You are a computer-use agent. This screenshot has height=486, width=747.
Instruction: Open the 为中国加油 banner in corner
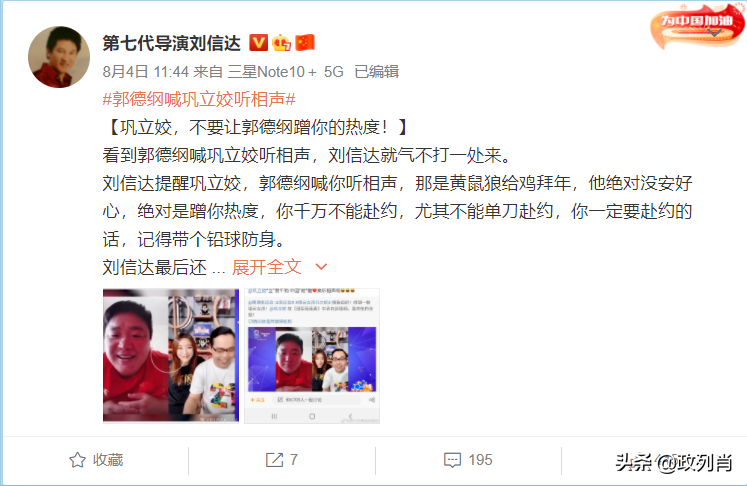point(697,26)
